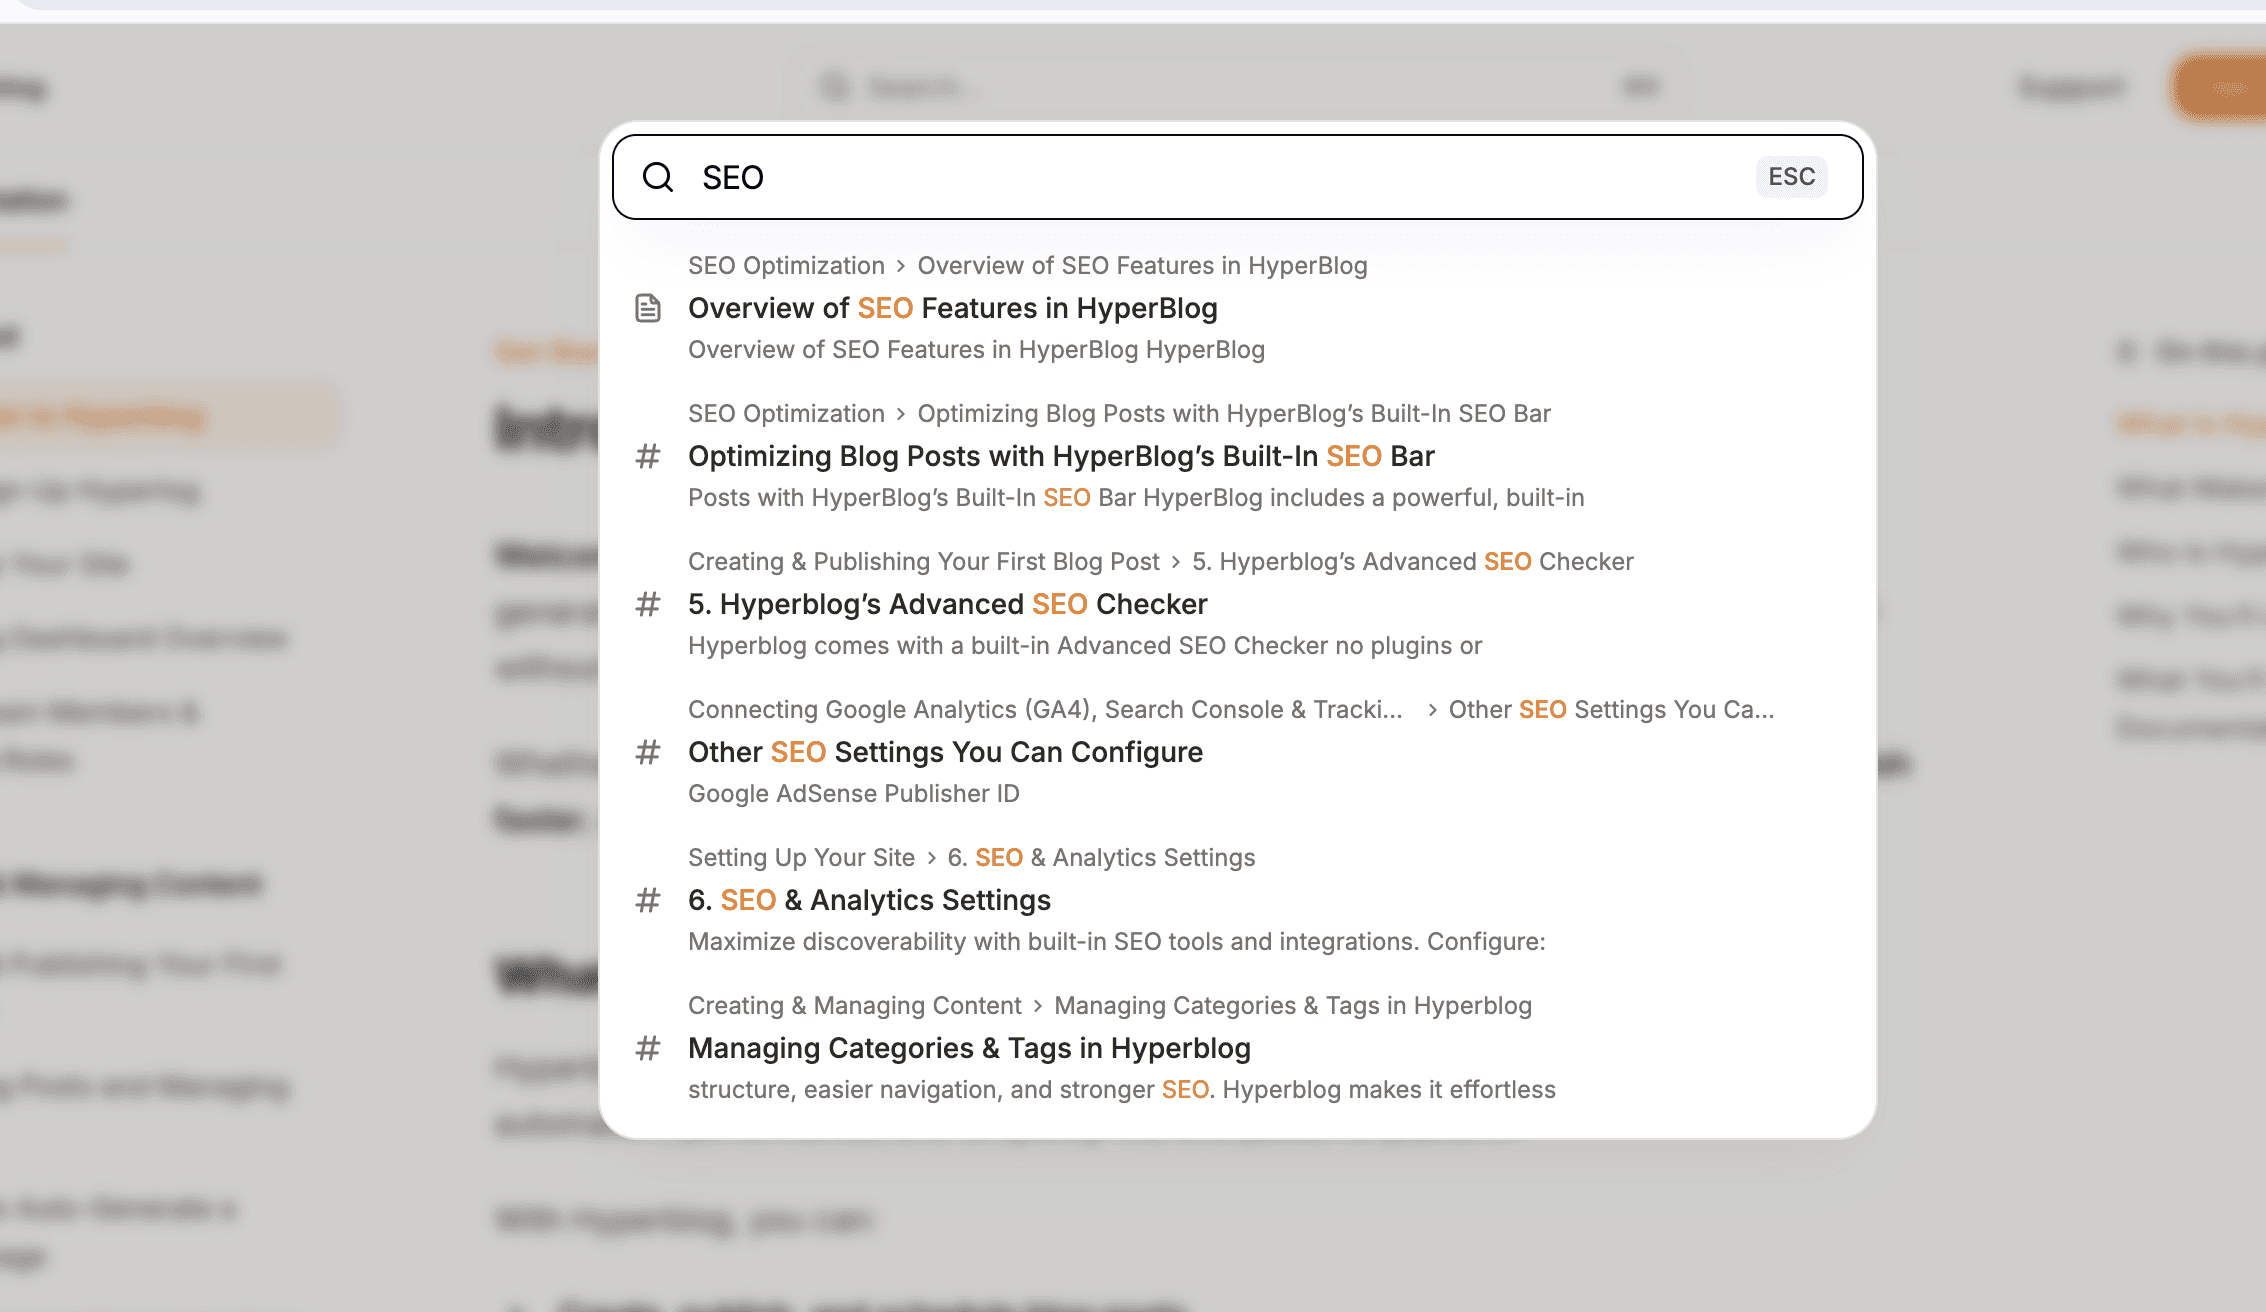Screen dimensions: 2266x1312
Task: Click hash icon beside SEO & Analytics Settings
Action: click(x=648, y=900)
